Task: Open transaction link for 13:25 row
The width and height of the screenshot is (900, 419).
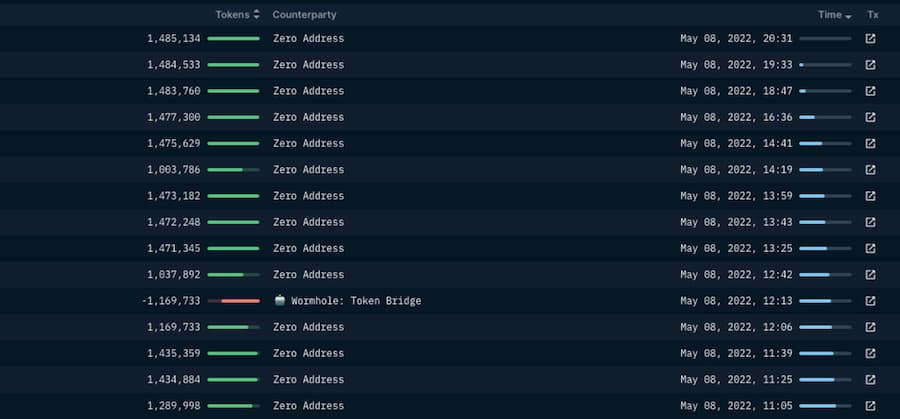Action: 870,248
